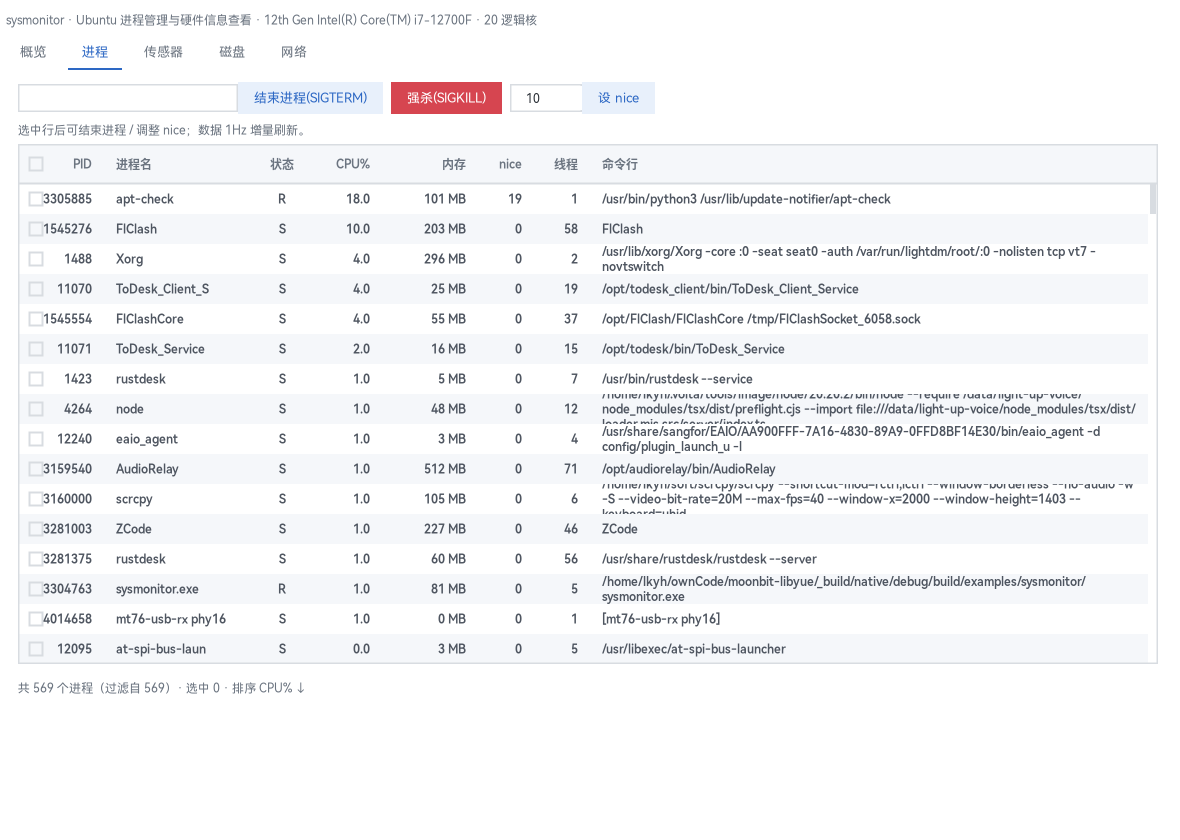This screenshot has height=840, width=1180.
Task: Tick the sysmonitor.exe row checkbox
Action: click(x=36, y=589)
